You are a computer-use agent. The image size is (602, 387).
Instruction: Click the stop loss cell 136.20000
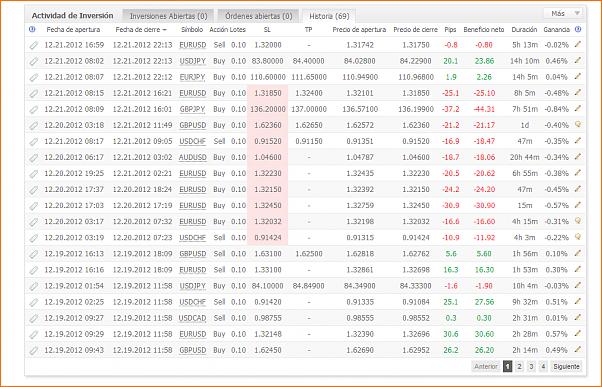pyautogui.click(x=268, y=109)
